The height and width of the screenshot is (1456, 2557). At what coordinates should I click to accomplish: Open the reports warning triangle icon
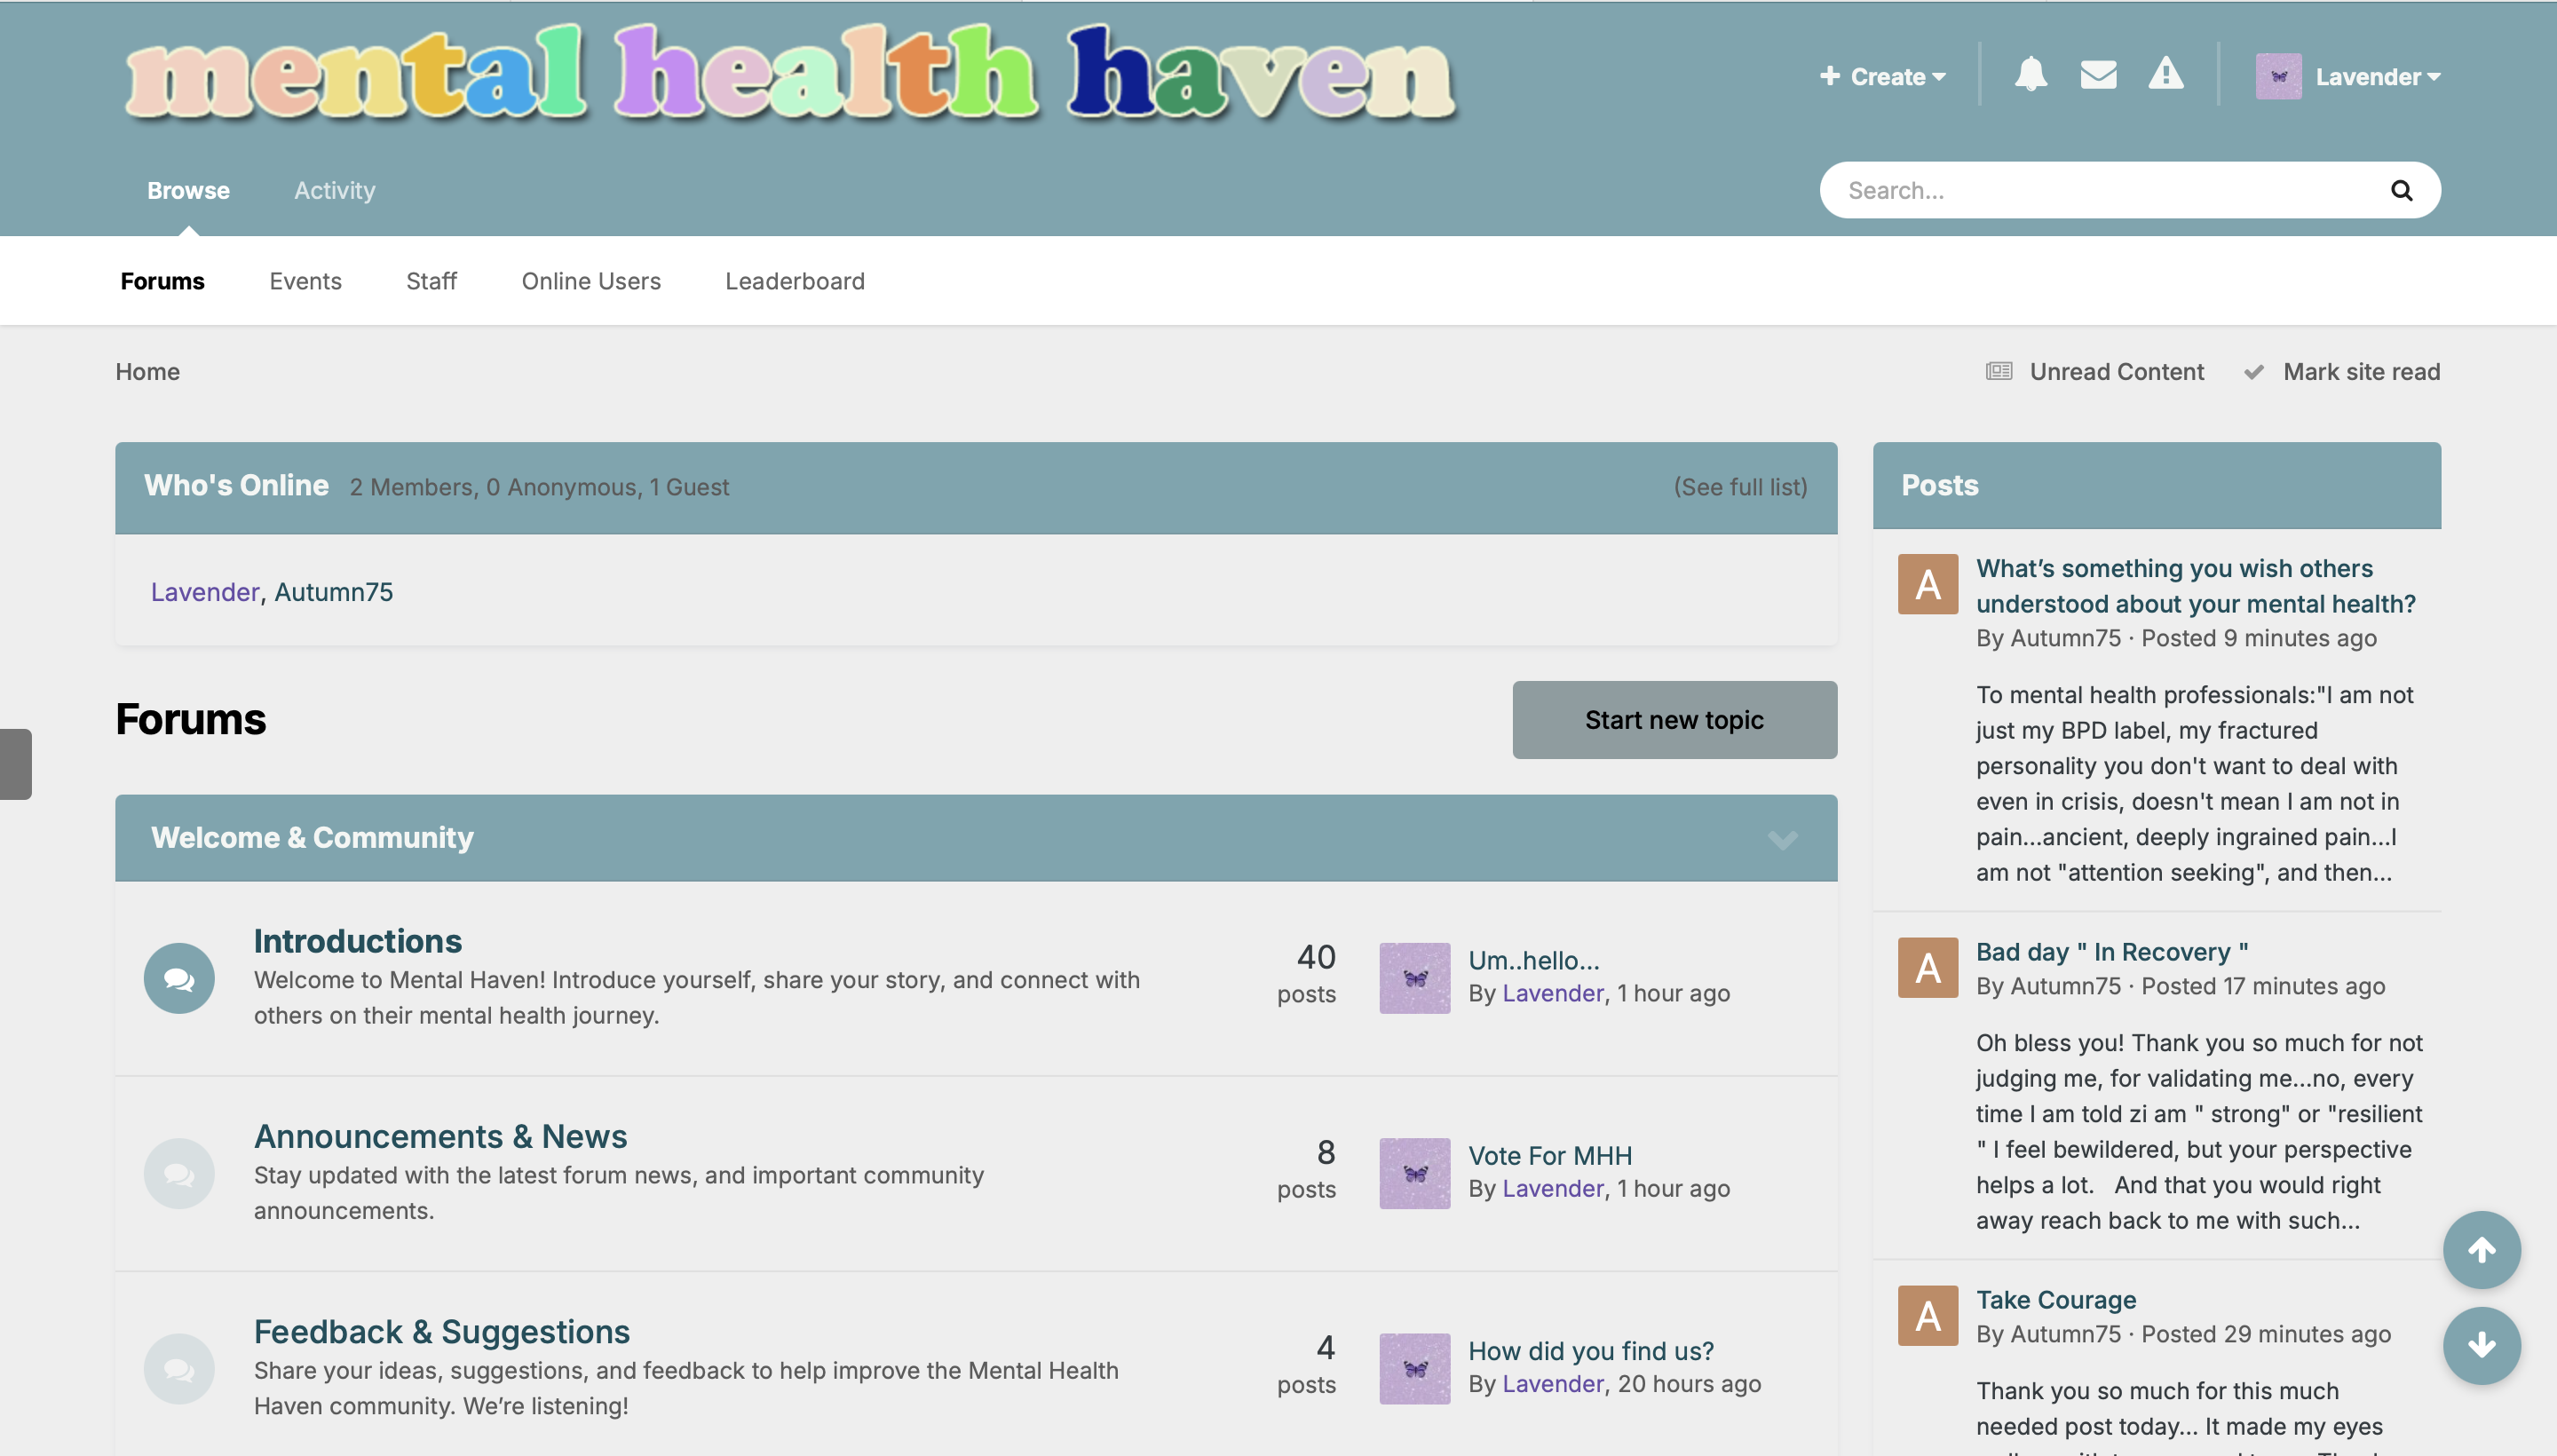coord(2166,75)
